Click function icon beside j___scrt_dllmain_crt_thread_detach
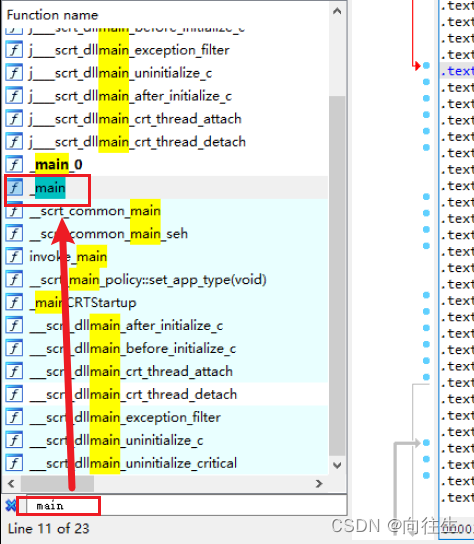The image size is (474, 544). pyautogui.click(x=14, y=142)
